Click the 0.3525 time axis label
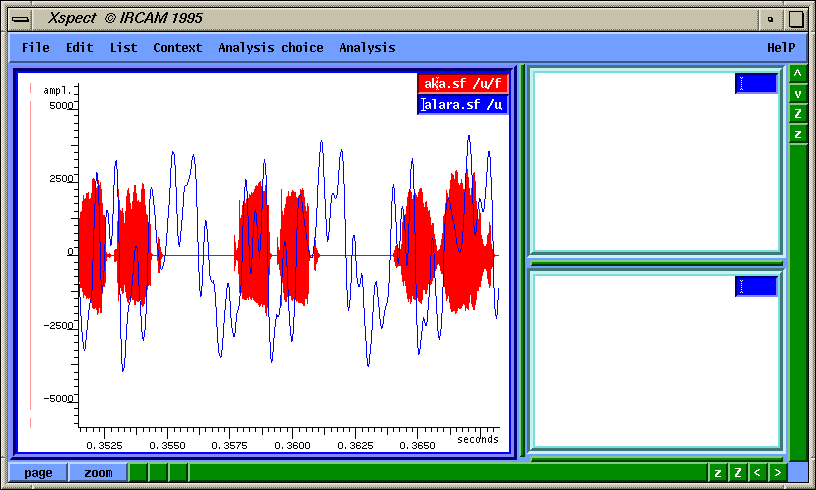Viewport: 816px width, 490px height. pyautogui.click(x=104, y=445)
